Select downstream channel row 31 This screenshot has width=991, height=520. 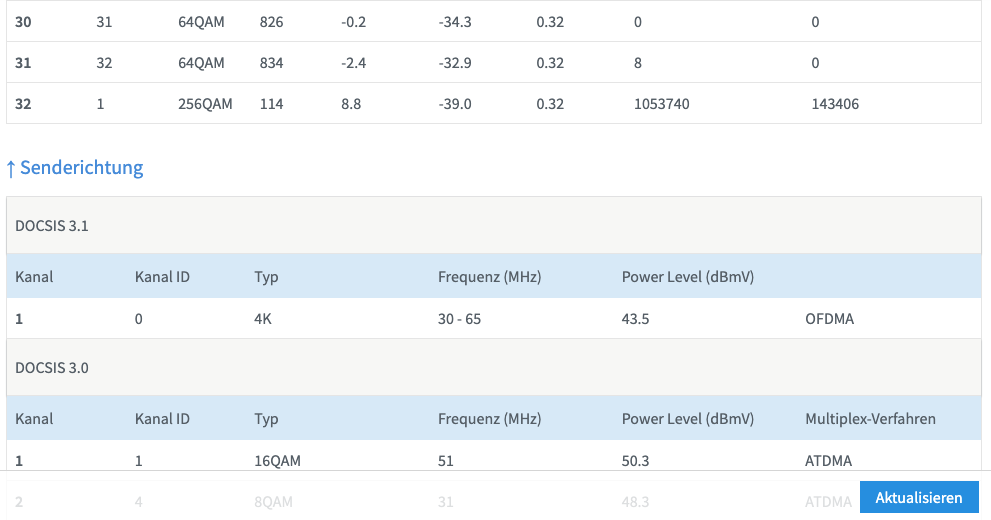pyautogui.click(x=494, y=63)
